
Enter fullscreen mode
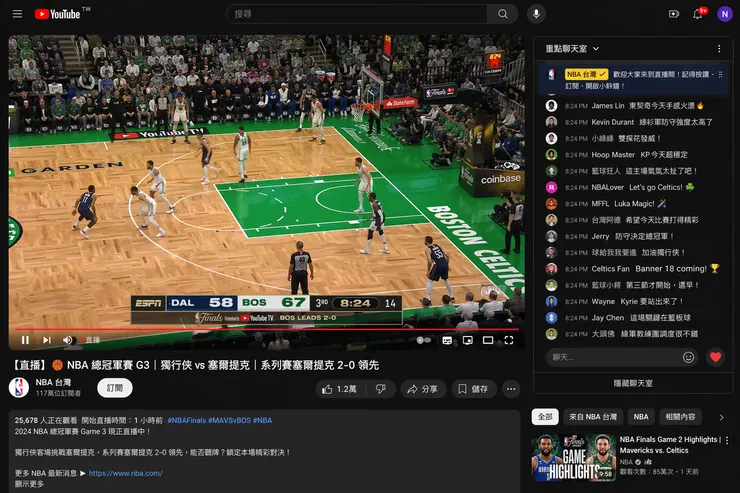click(509, 340)
